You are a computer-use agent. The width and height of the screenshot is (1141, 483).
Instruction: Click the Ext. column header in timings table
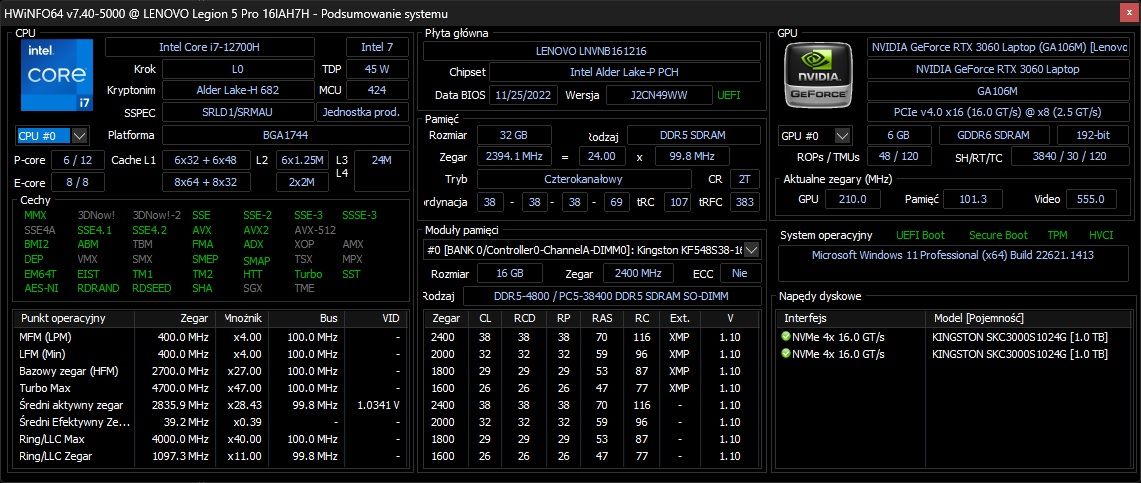(679, 319)
